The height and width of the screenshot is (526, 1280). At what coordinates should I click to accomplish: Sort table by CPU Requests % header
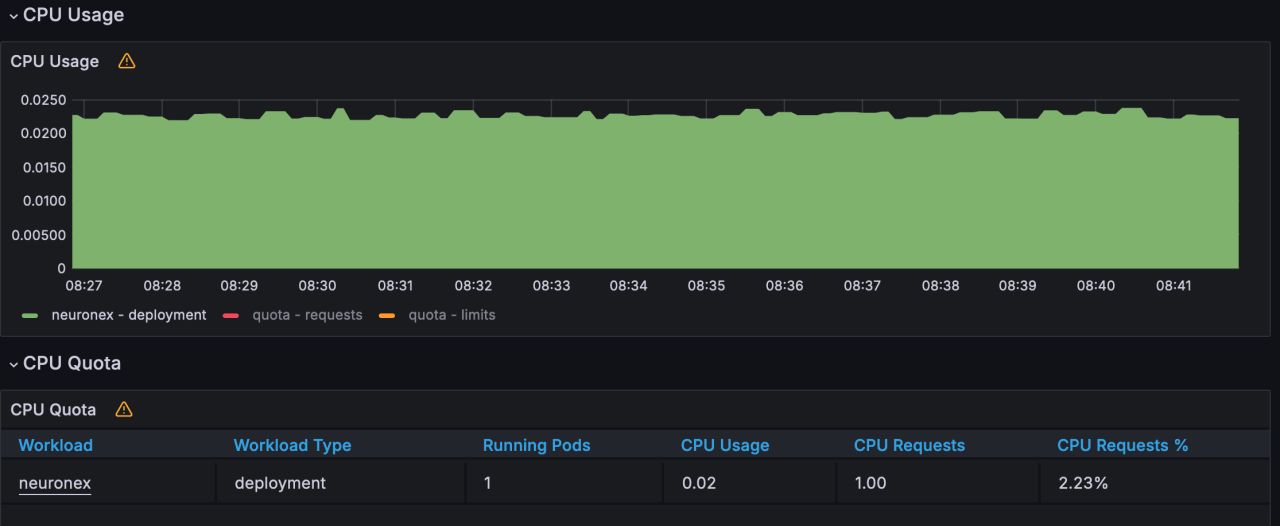click(x=1122, y=445)
